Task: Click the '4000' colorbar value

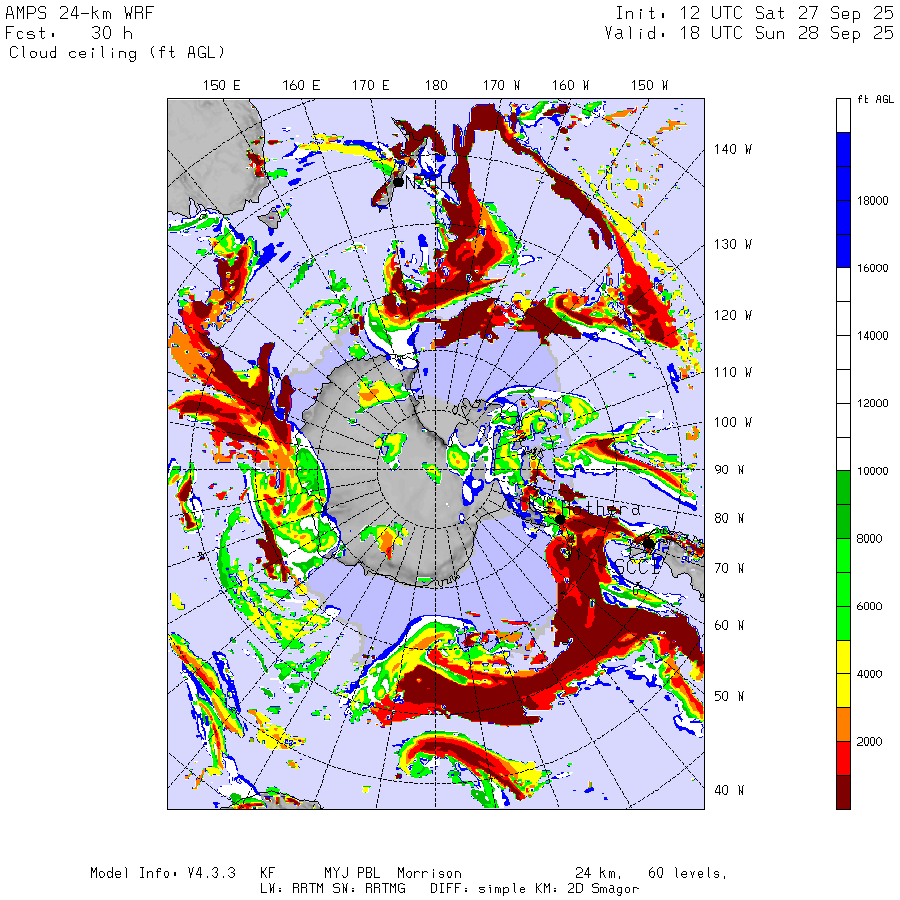Action: (x=870, y=674)
